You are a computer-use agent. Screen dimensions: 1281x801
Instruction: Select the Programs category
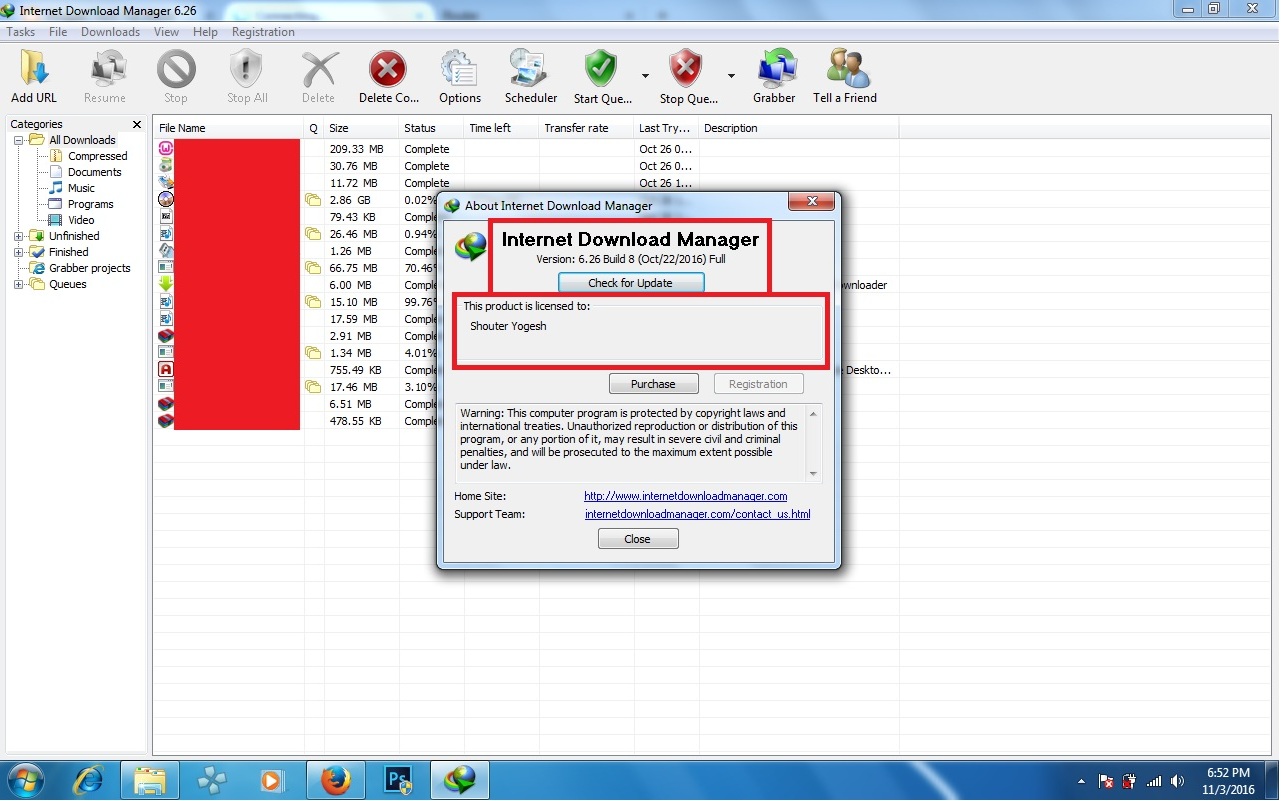[90, 204]
